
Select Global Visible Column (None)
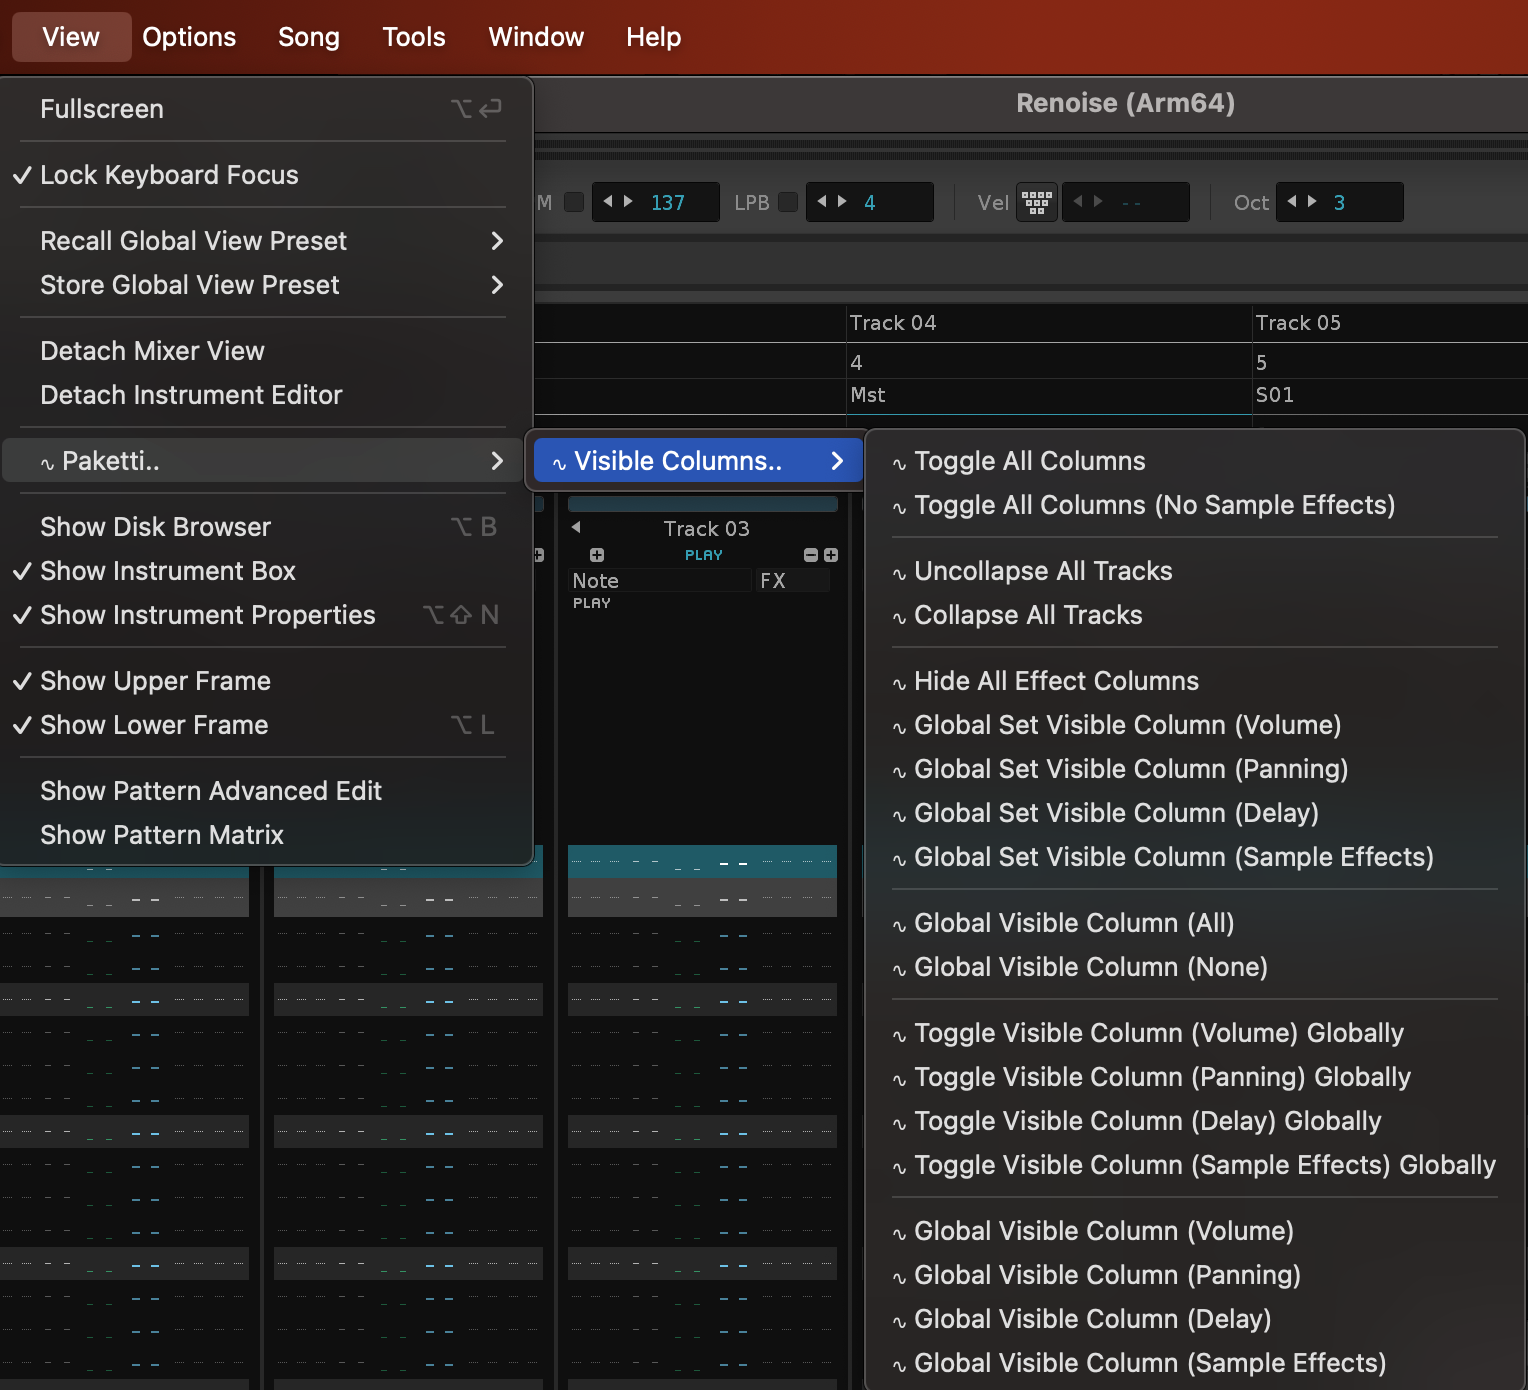[x=1195, y=967]
